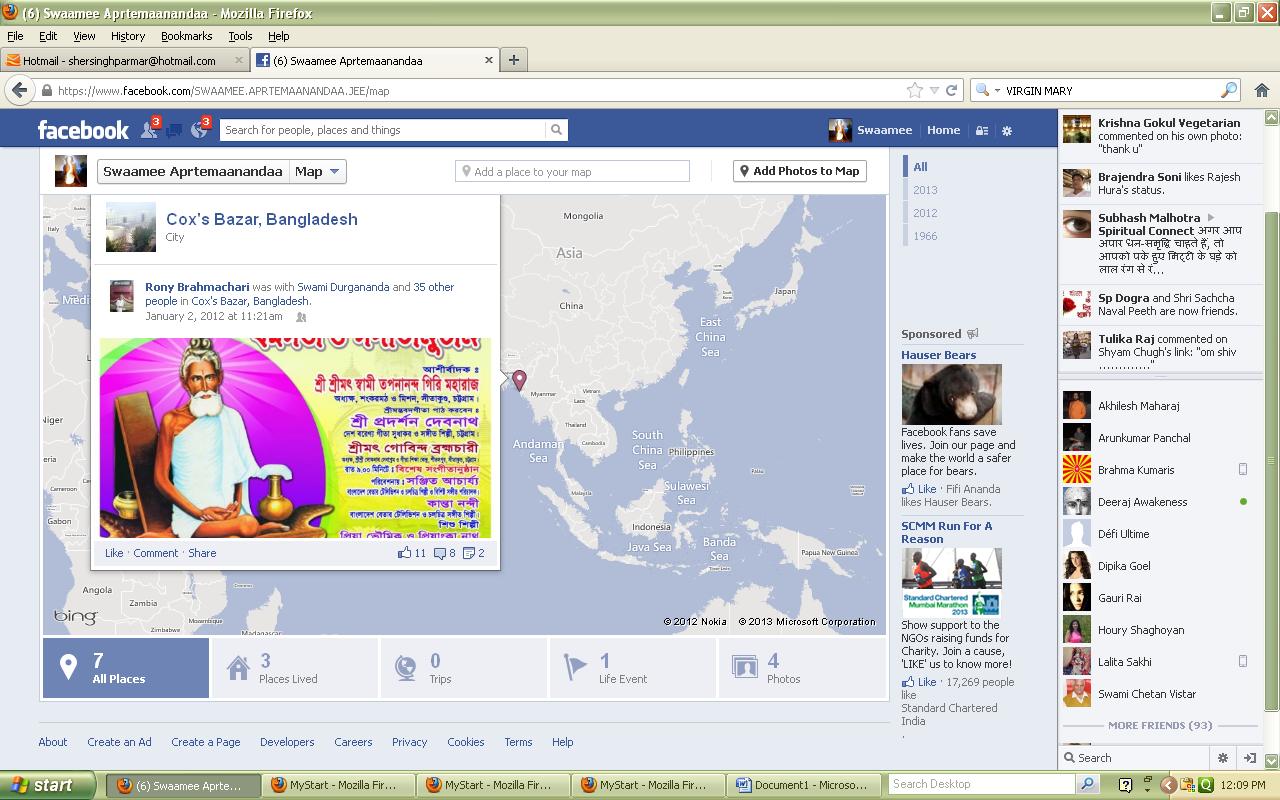1280x800 pixels.
Task: Go back with Firefox's back arrow
Action: 19,90
